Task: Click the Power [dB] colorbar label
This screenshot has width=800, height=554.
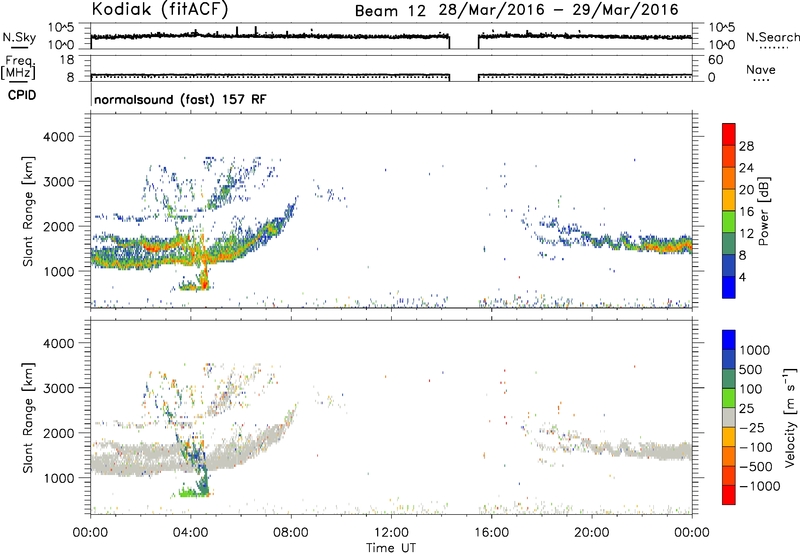Action: coord(764,211)
